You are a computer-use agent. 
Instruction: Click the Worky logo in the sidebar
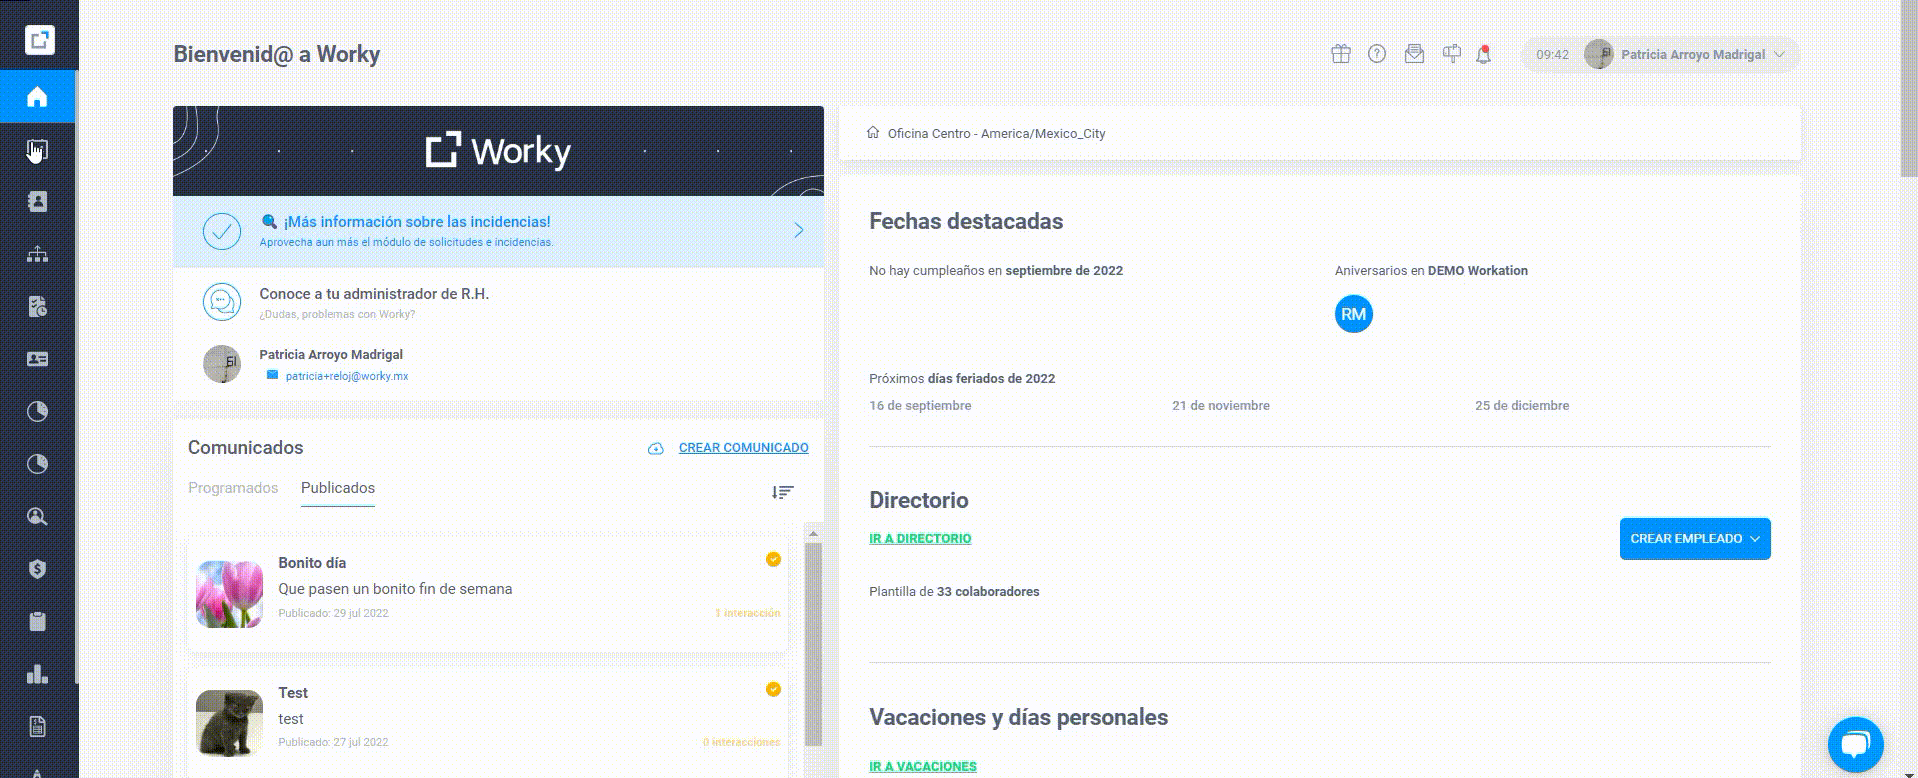[38, 40]
